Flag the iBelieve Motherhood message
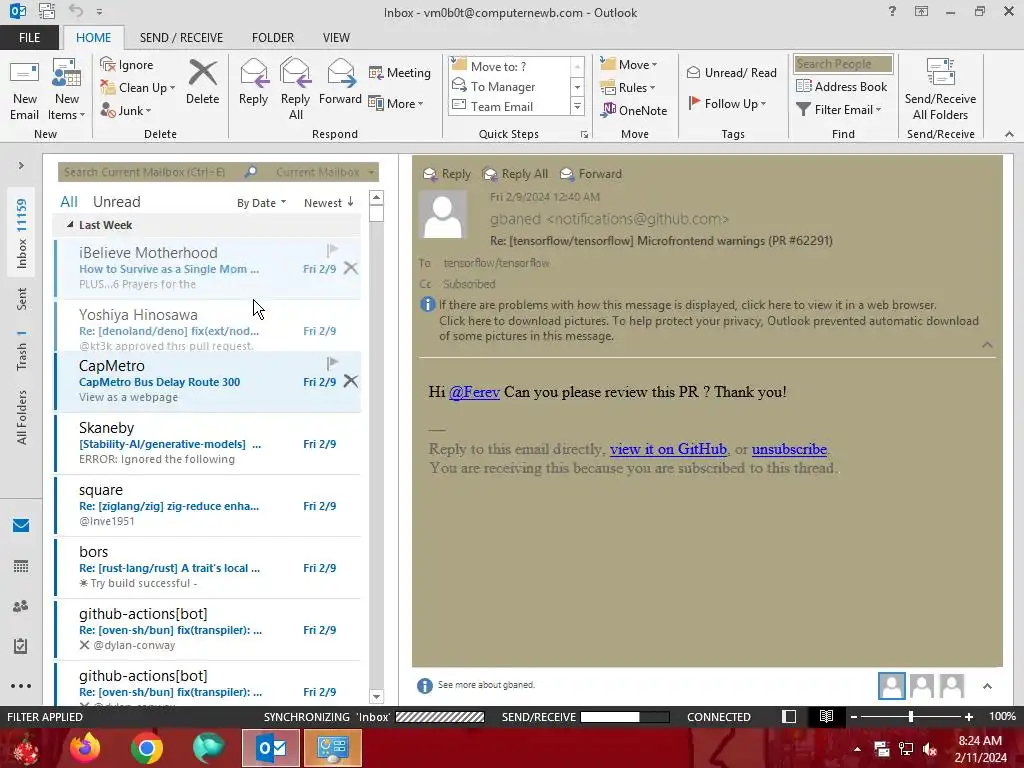 332,249
